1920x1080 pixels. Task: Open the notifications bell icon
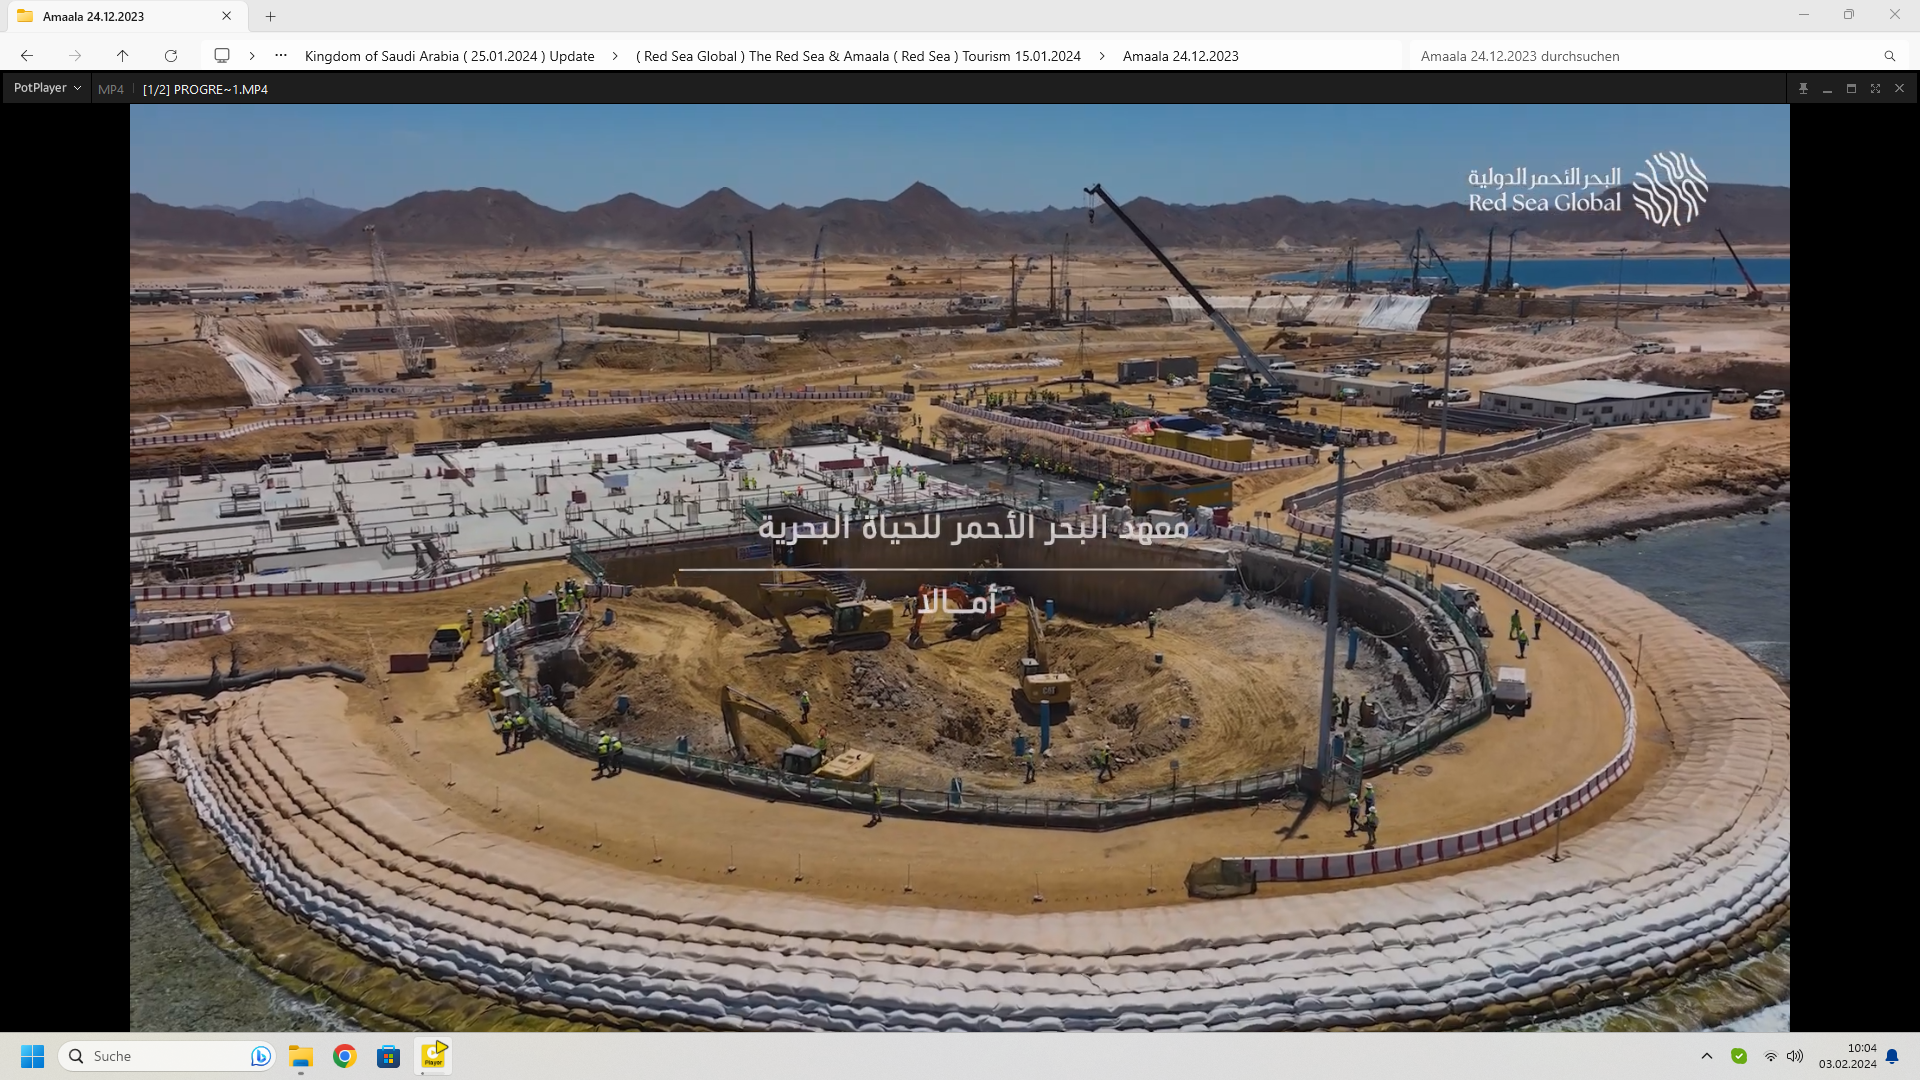1892,1056
